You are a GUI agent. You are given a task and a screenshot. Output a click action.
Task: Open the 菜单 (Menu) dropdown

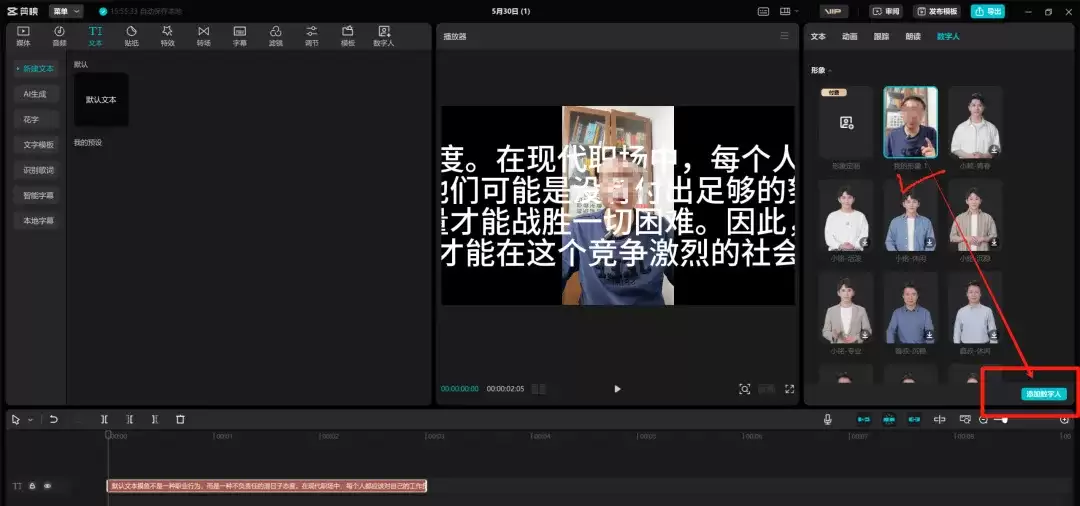pyautogui.click(x=65, y=12)
